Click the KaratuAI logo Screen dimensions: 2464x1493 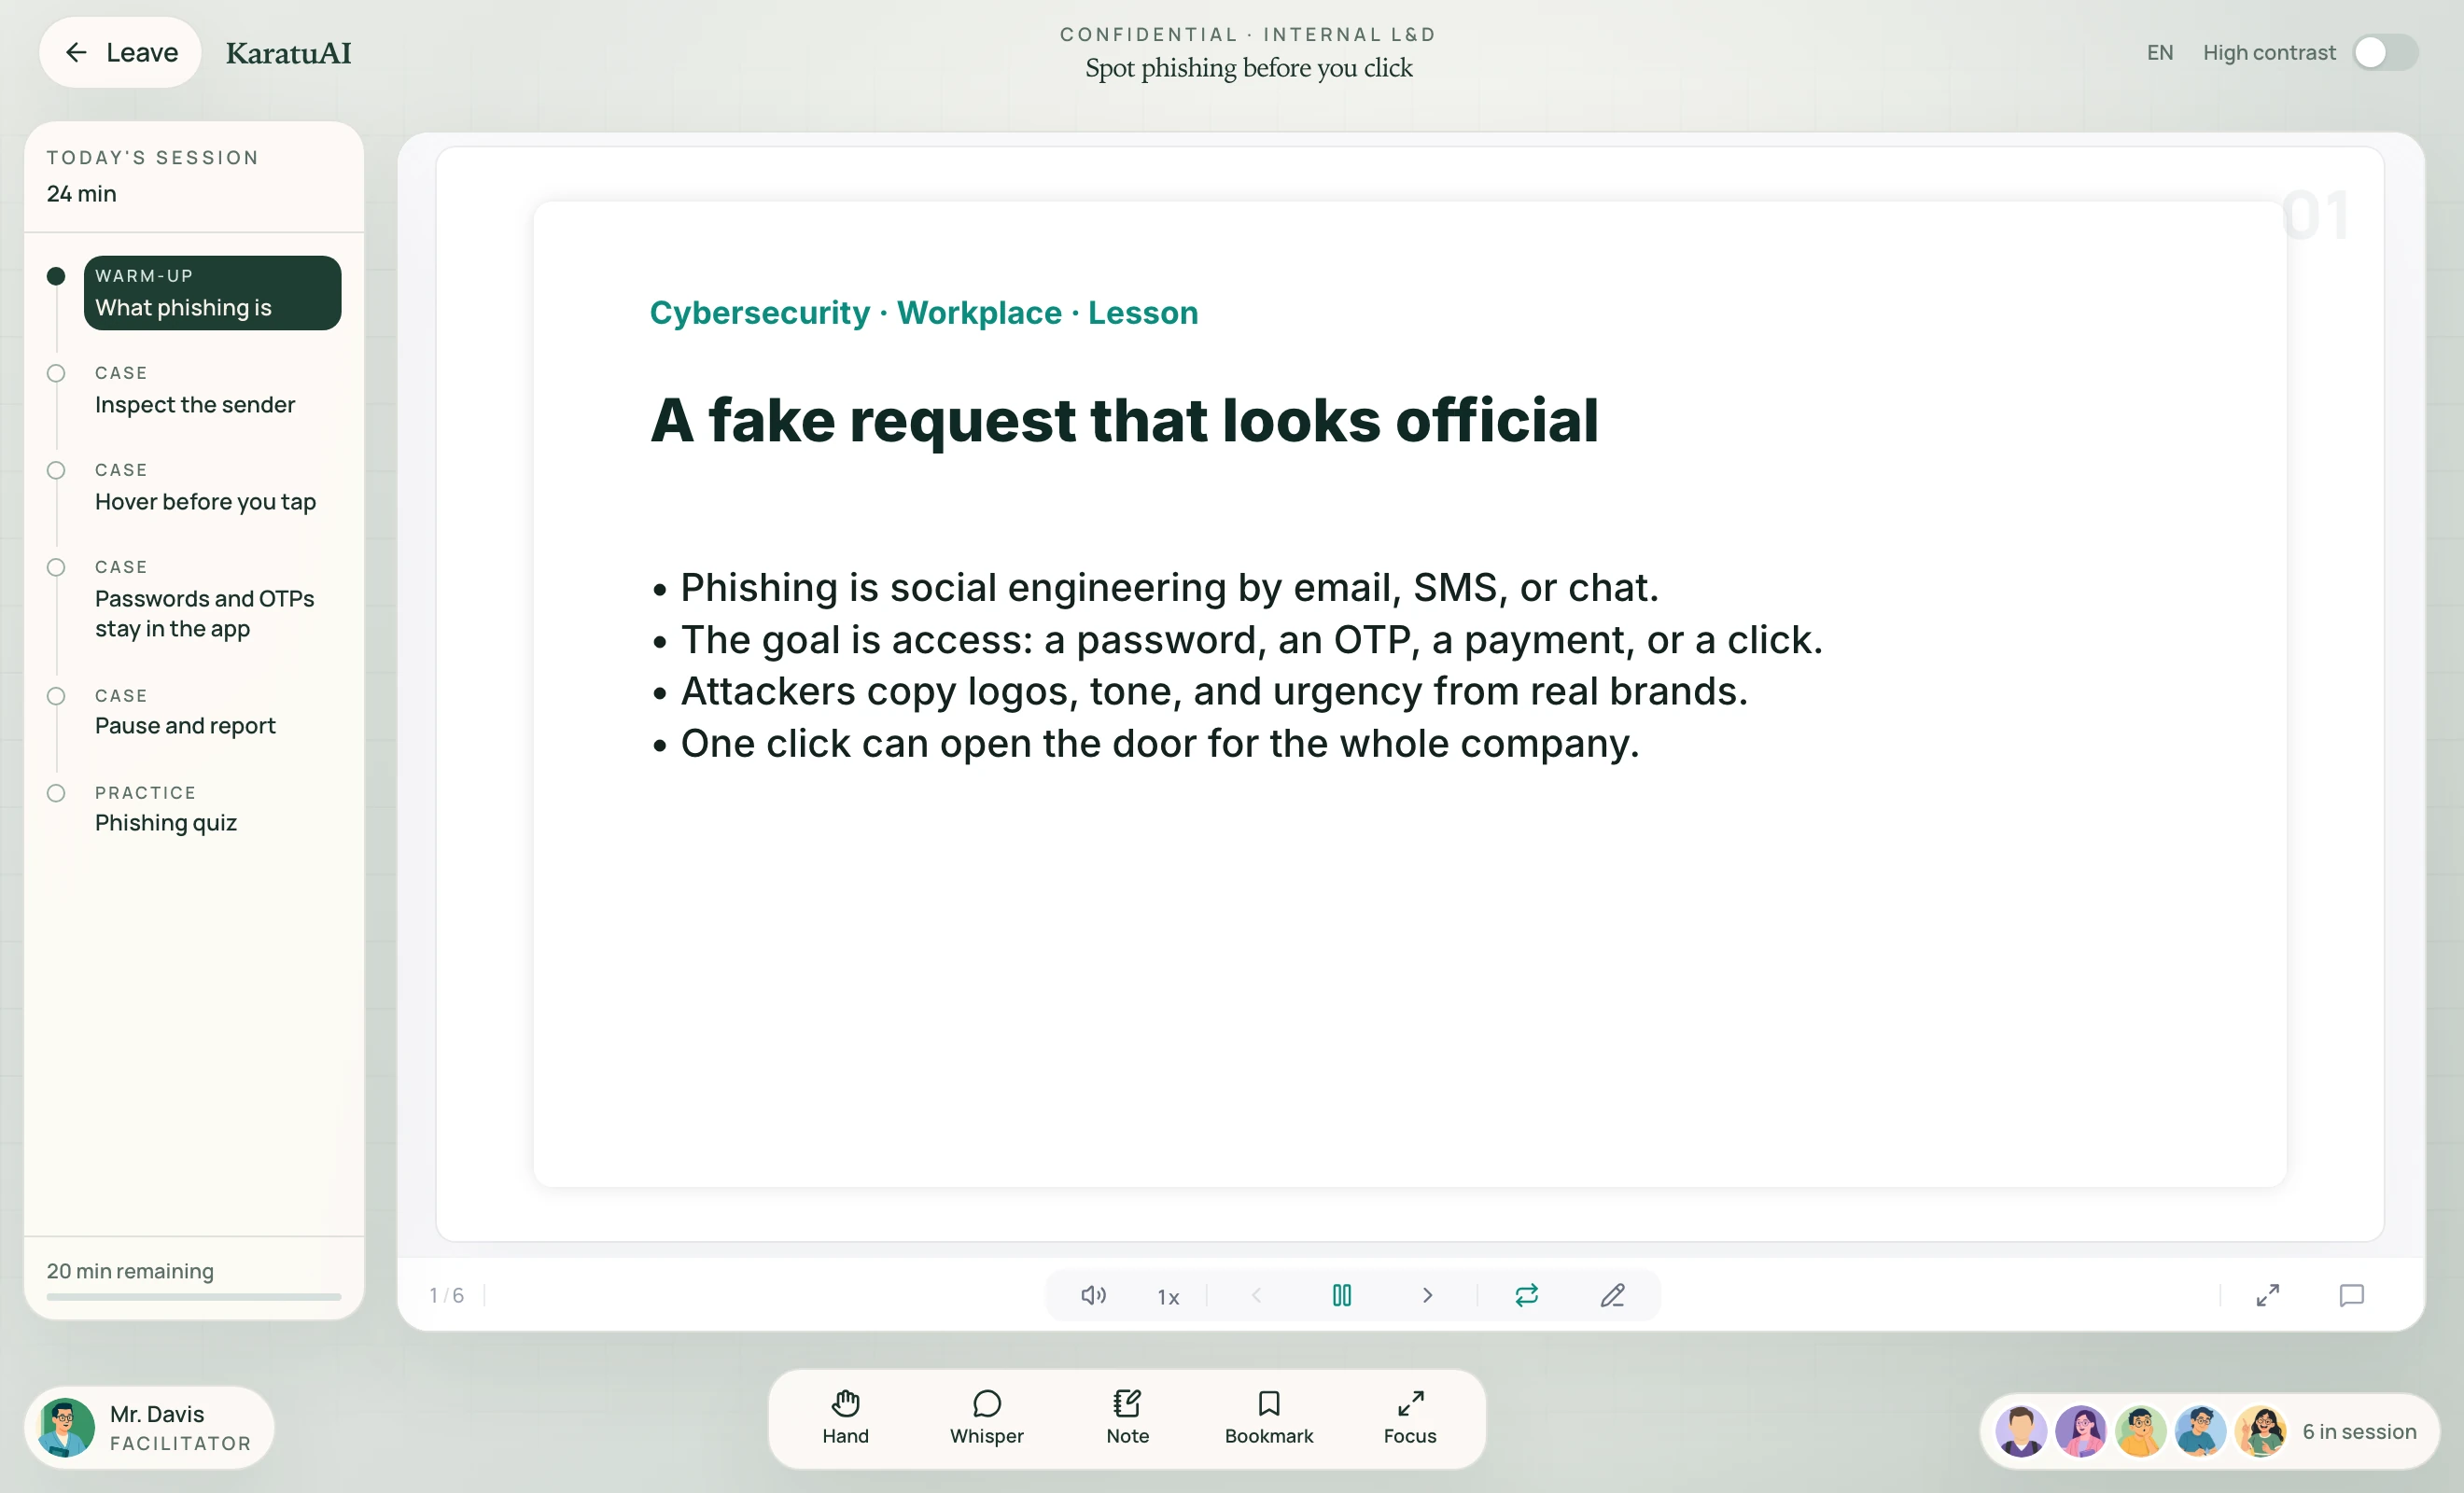pos(288,53)
